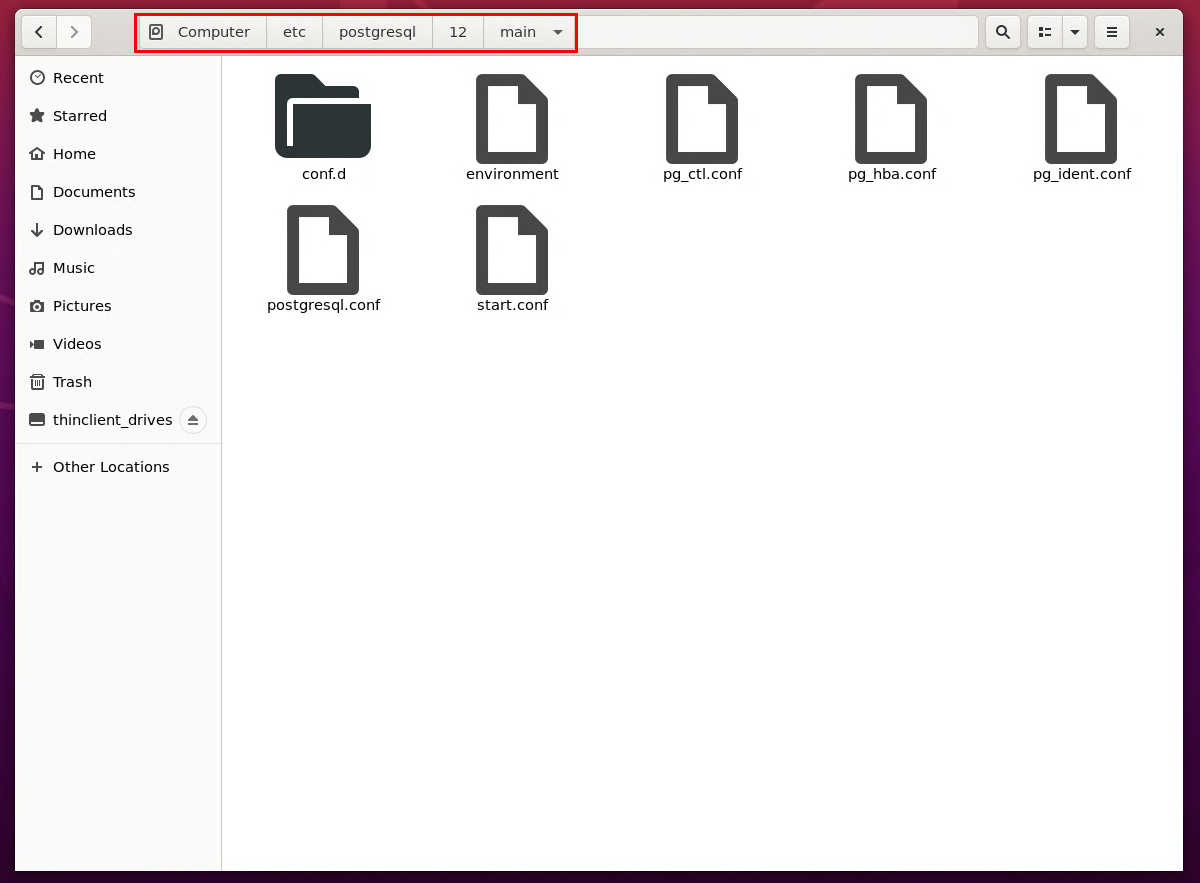Screen dimensions: 1200x883
Task: Open pg_ctl.conf from the file list
Action: 702,116
